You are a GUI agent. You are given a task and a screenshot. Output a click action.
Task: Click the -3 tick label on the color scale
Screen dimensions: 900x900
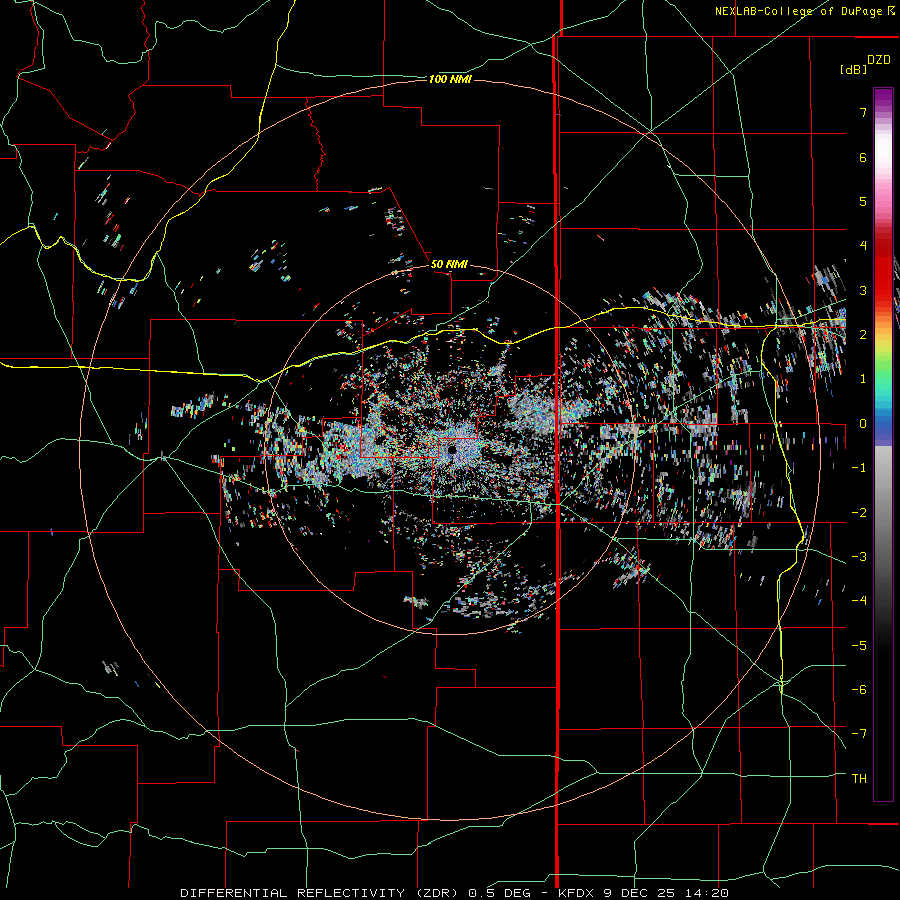pos(859,557)
